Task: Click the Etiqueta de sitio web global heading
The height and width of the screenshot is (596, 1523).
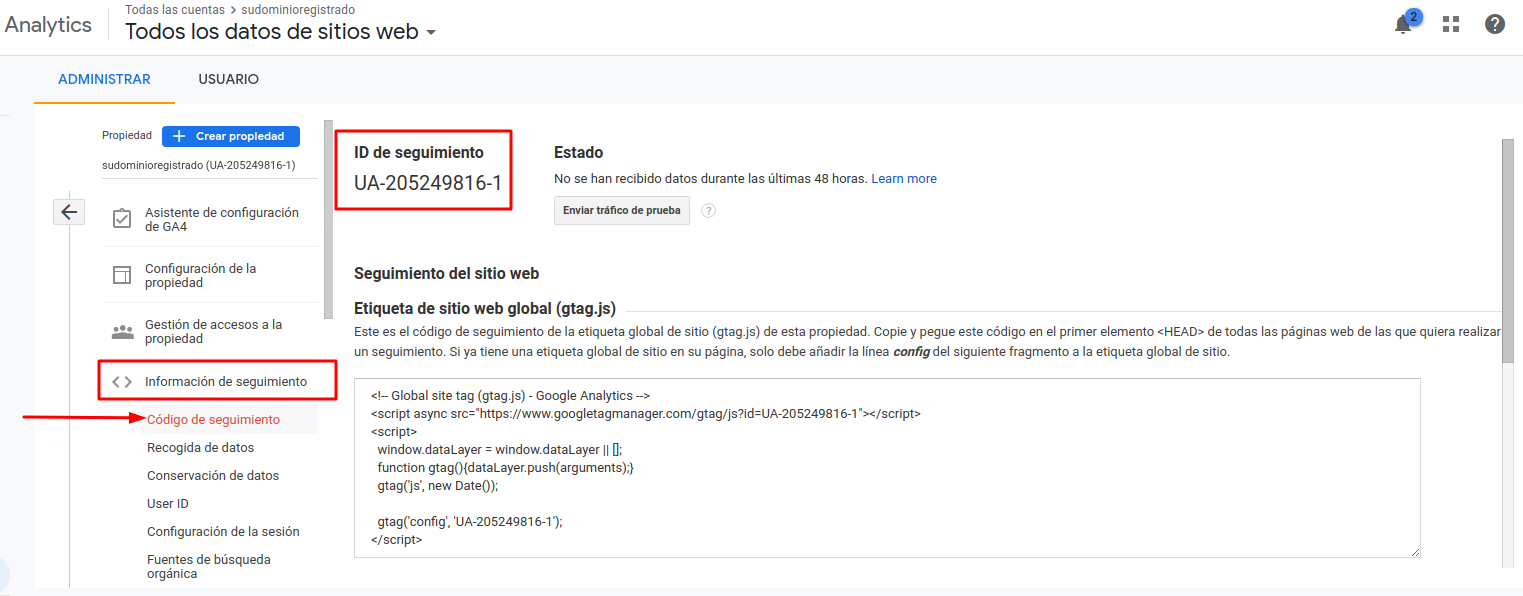Action: pos(485,308)
